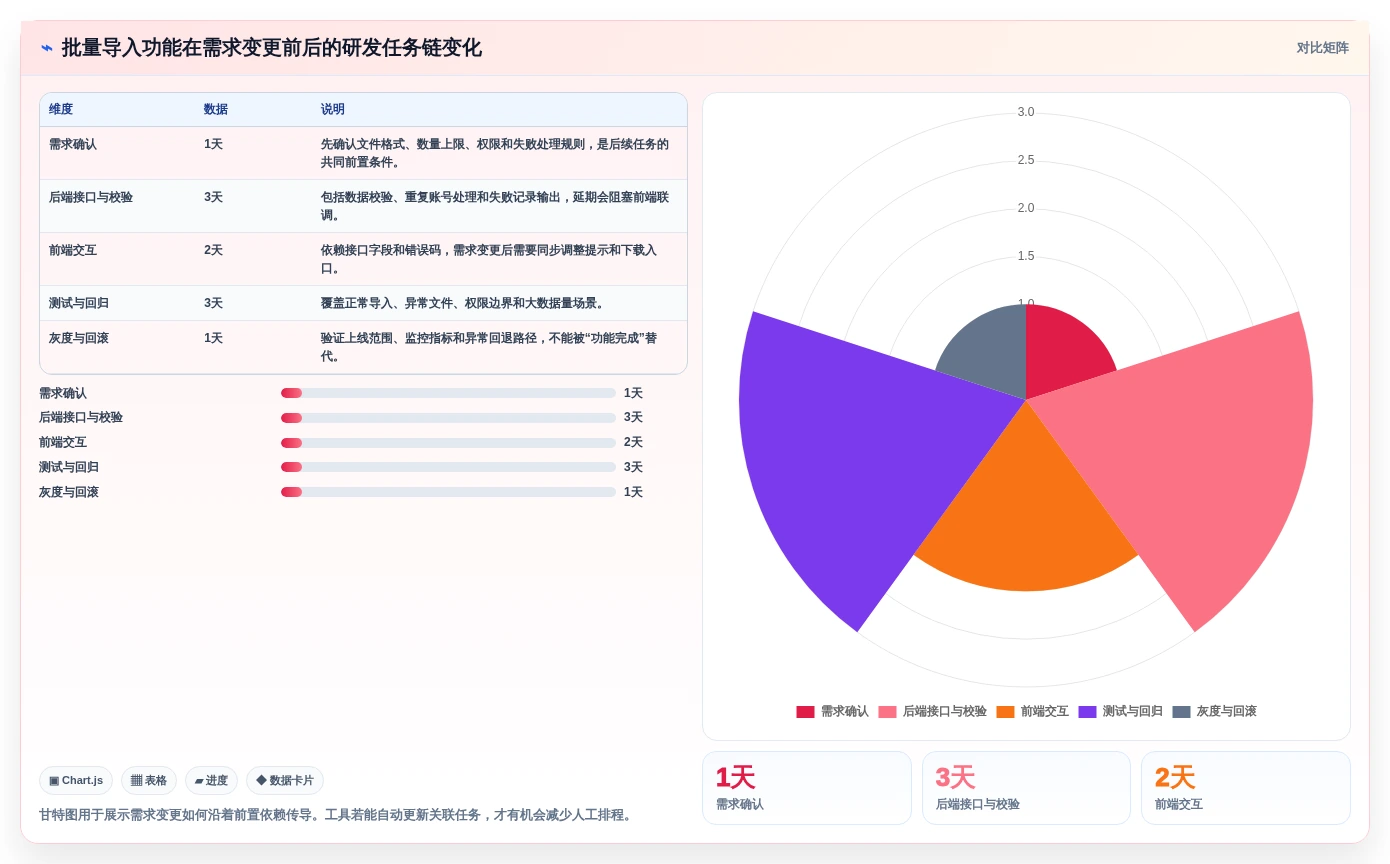Toggle 测试与回归 legend color swatch
Screen dimensions: 1390x864
1087,712
